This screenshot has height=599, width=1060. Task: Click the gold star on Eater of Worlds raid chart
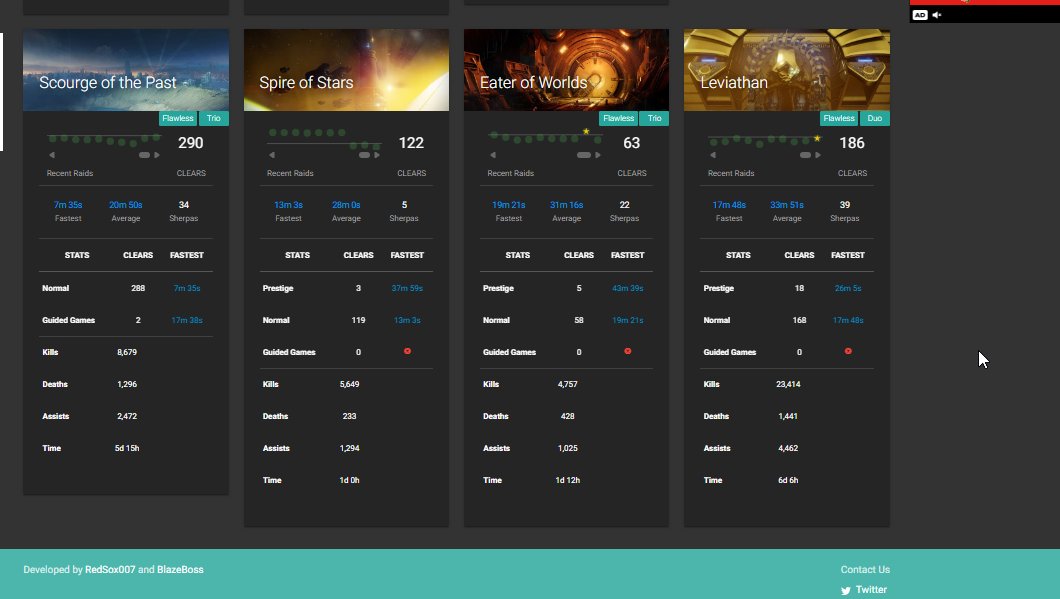[x=586, y=131]
